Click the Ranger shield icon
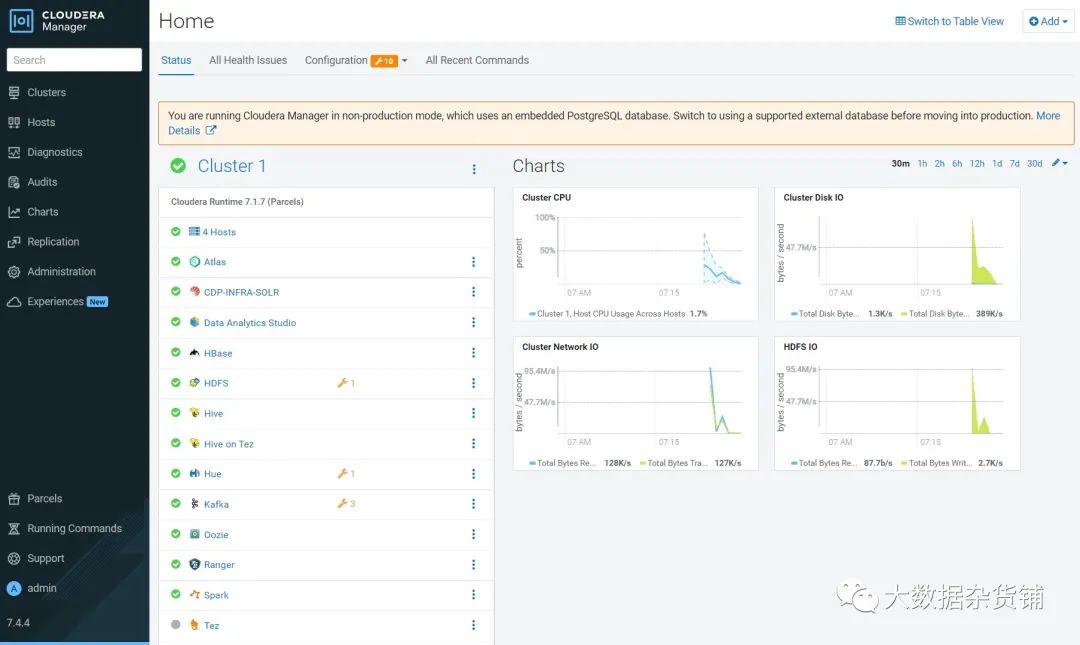 (194, 564)
